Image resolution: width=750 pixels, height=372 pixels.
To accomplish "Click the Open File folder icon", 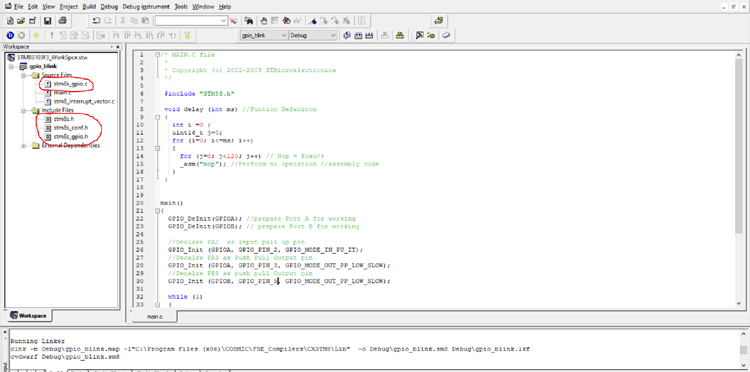I will click(x=21, y=21).
